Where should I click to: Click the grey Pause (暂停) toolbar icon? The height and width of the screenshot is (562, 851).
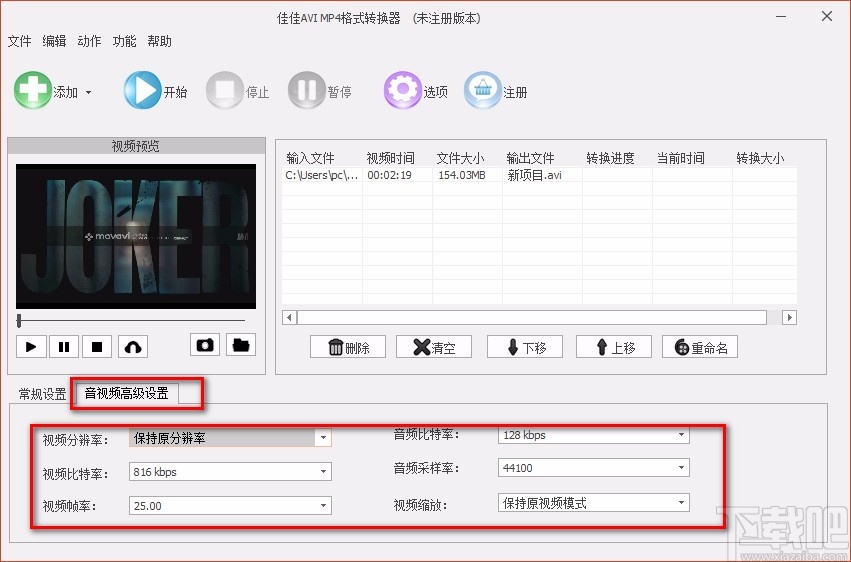click(x=307, y=90)
